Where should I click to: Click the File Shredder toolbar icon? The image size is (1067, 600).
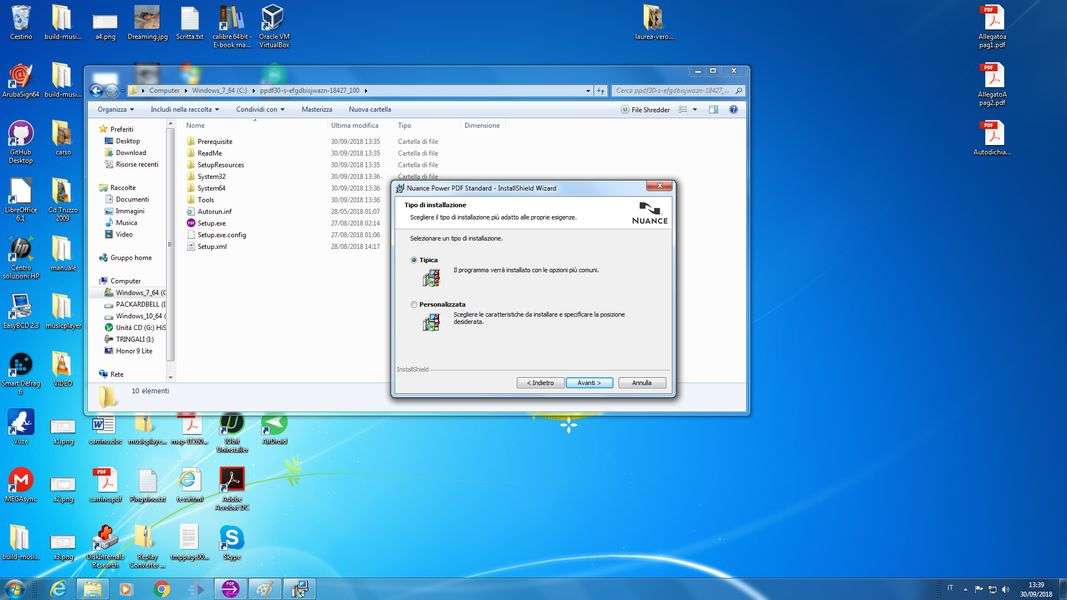coord(645,109)
